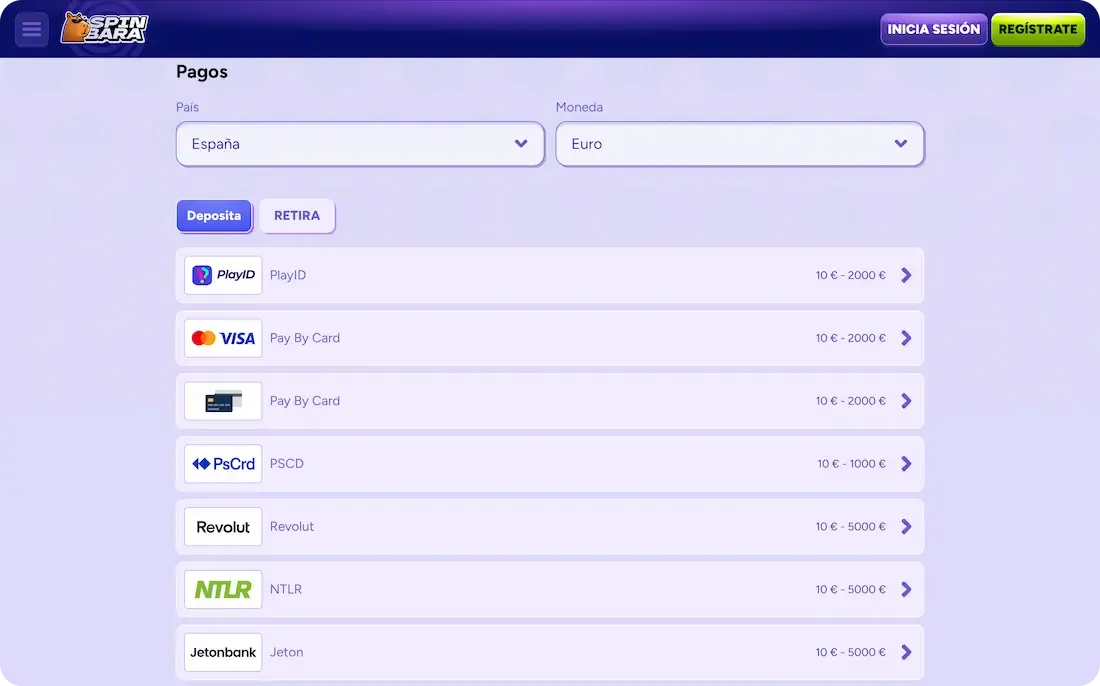
Task: Click the NTLR green logo
Action: pyautogui.click(x=222, y=589)
